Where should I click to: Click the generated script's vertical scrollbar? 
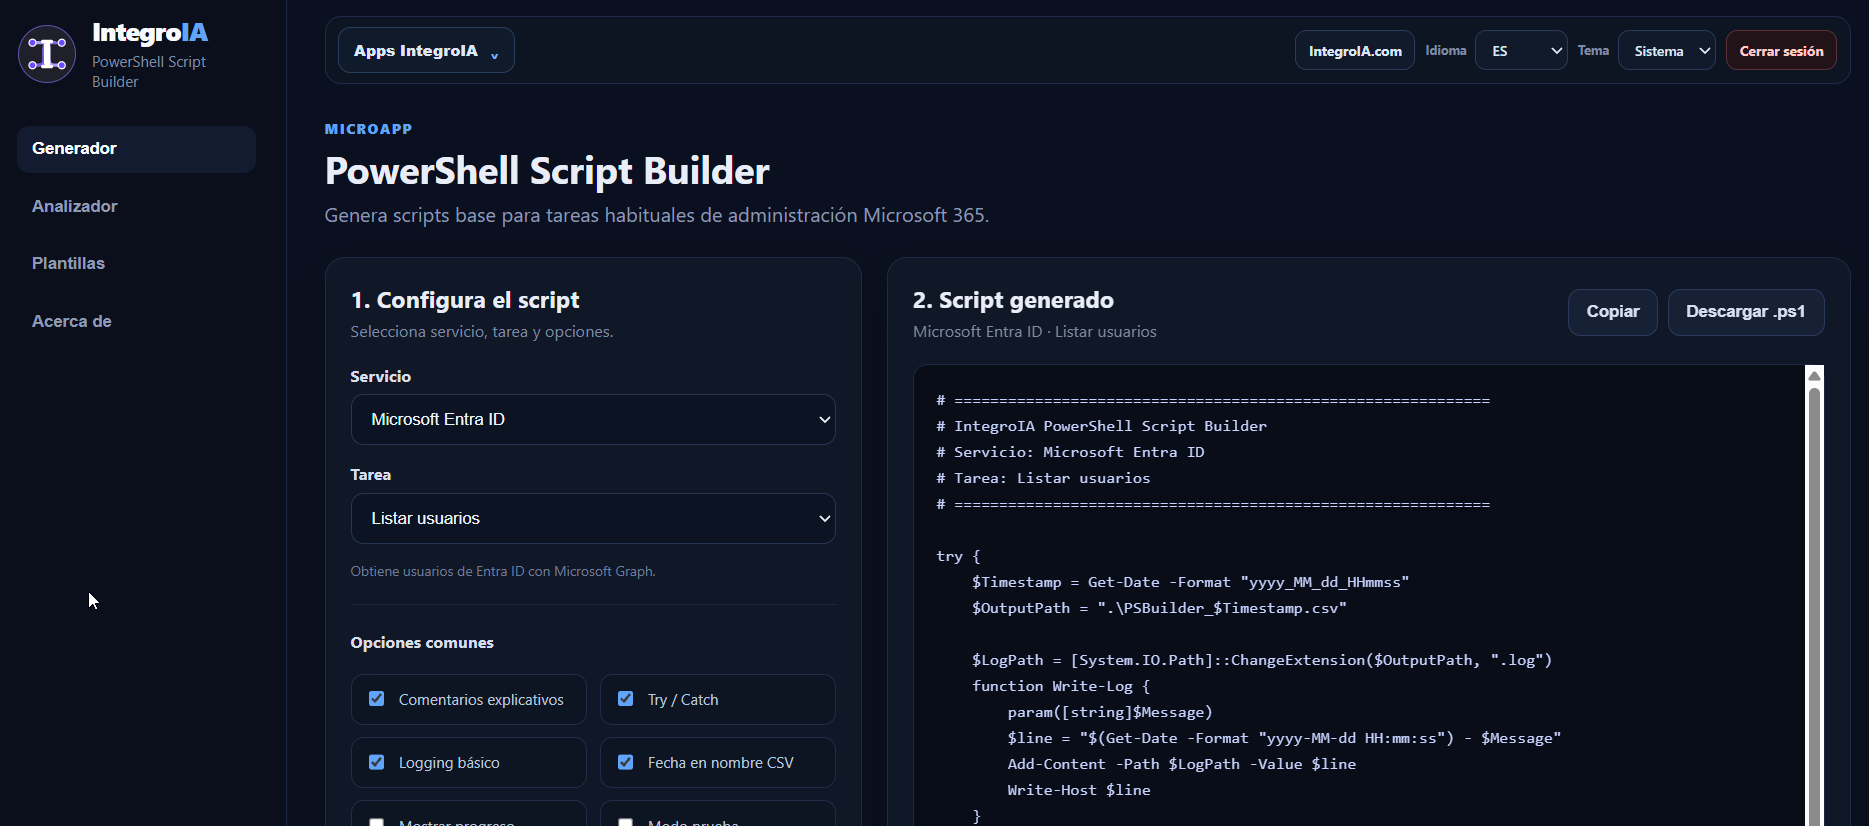1814,606
